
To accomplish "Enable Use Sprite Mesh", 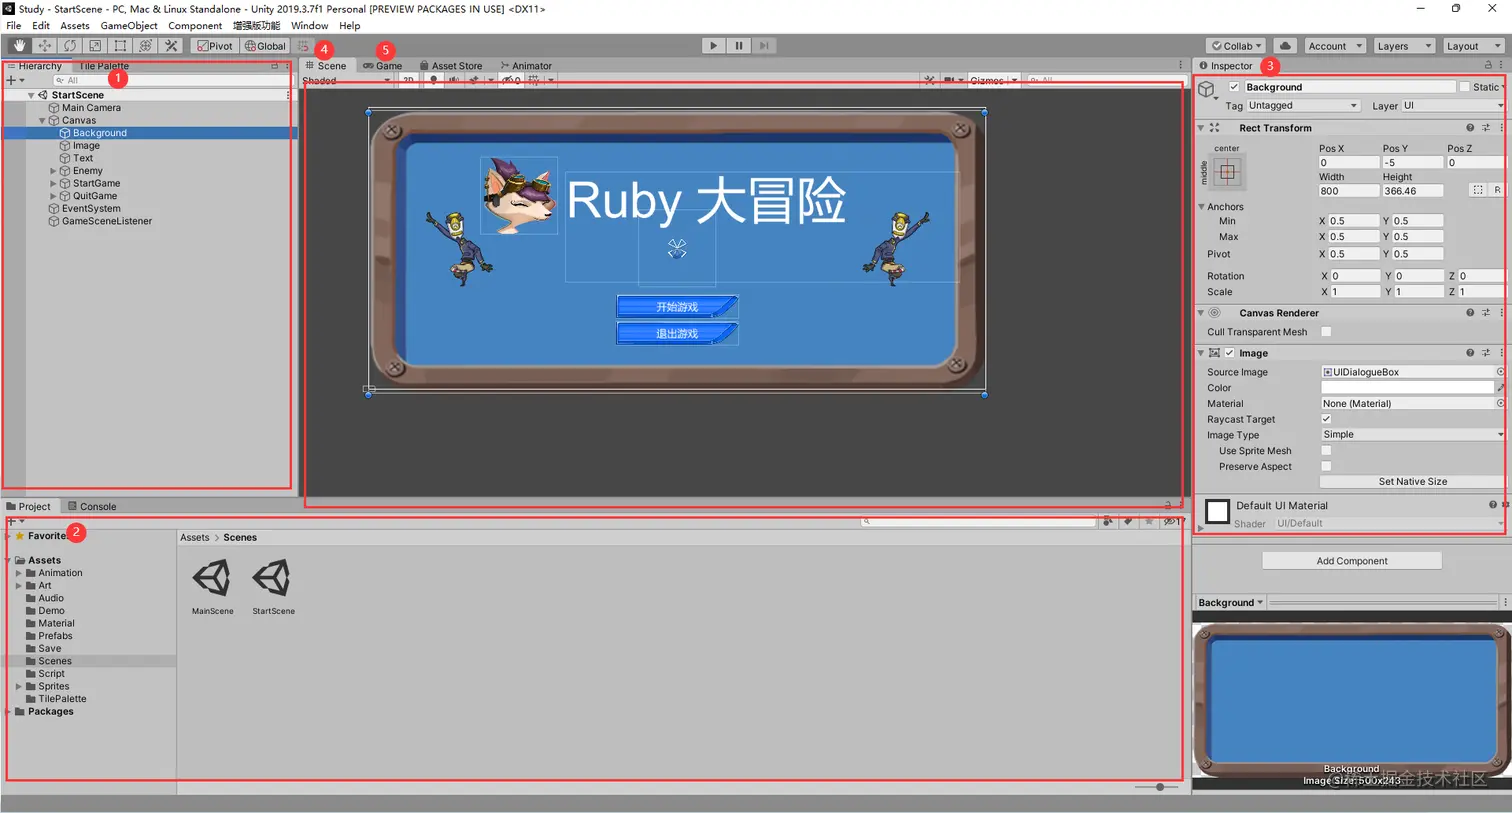I will tap(1326, 451).
